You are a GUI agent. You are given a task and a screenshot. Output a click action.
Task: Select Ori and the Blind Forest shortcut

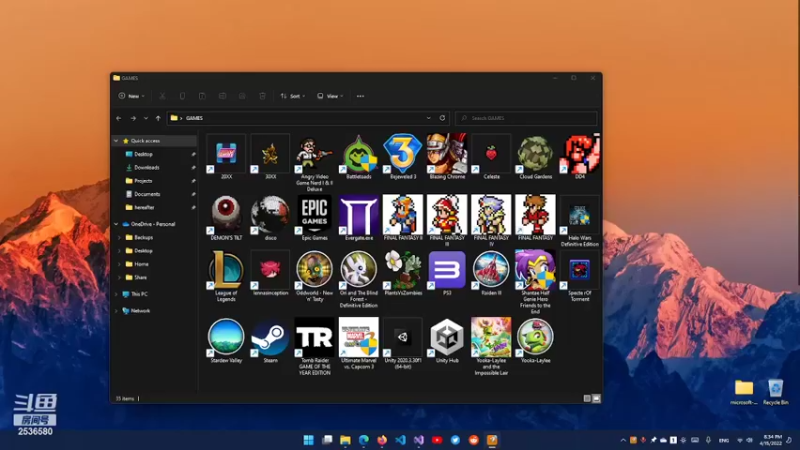pyautogui.click(x=359, y=279)
